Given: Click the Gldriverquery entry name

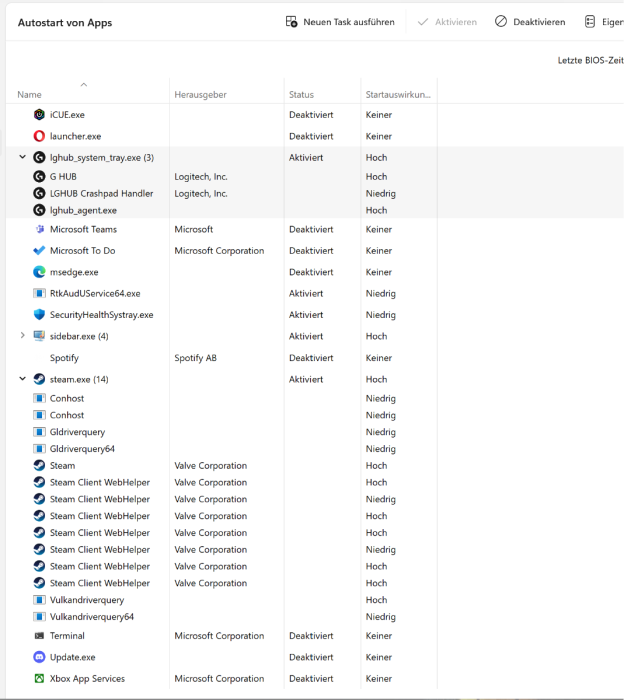Looking at the screenshot, I should point(78,432).
